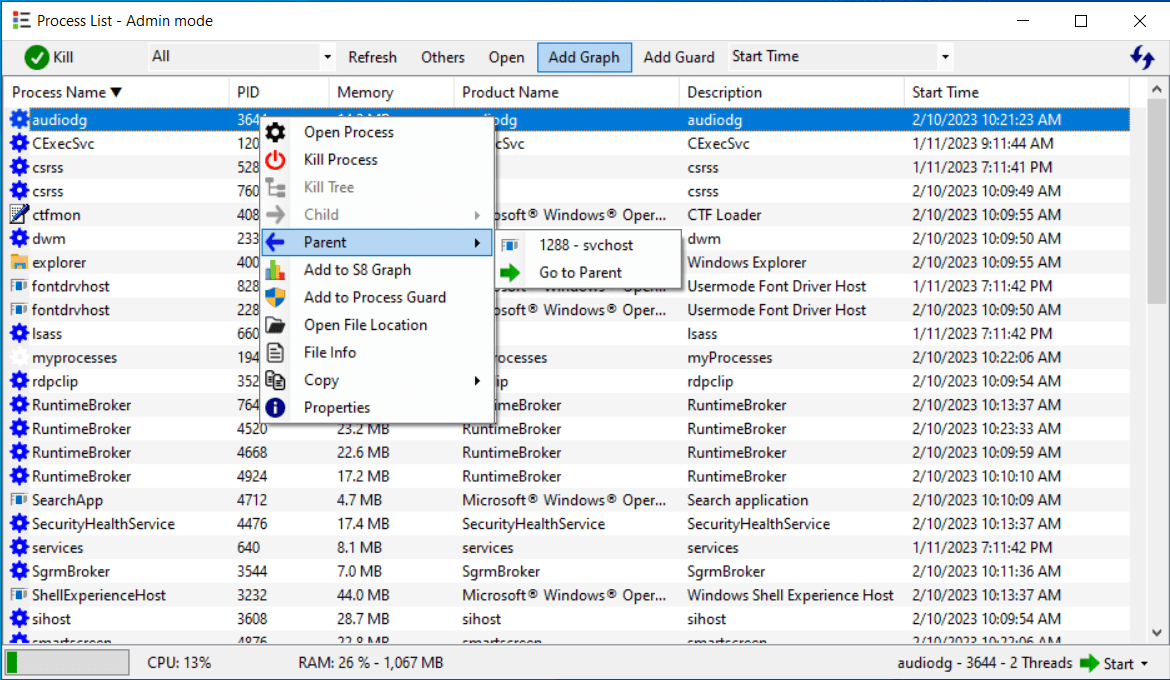Click the scrollbar down arrow
This screenshot has height=680, width=1170.
(1156, 633)
